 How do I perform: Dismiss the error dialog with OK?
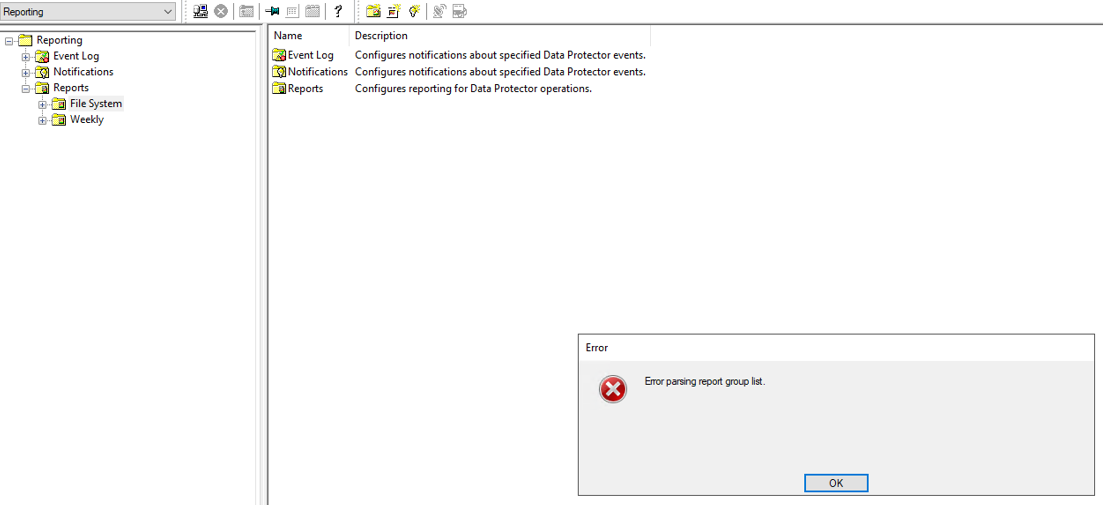point(836,483)
